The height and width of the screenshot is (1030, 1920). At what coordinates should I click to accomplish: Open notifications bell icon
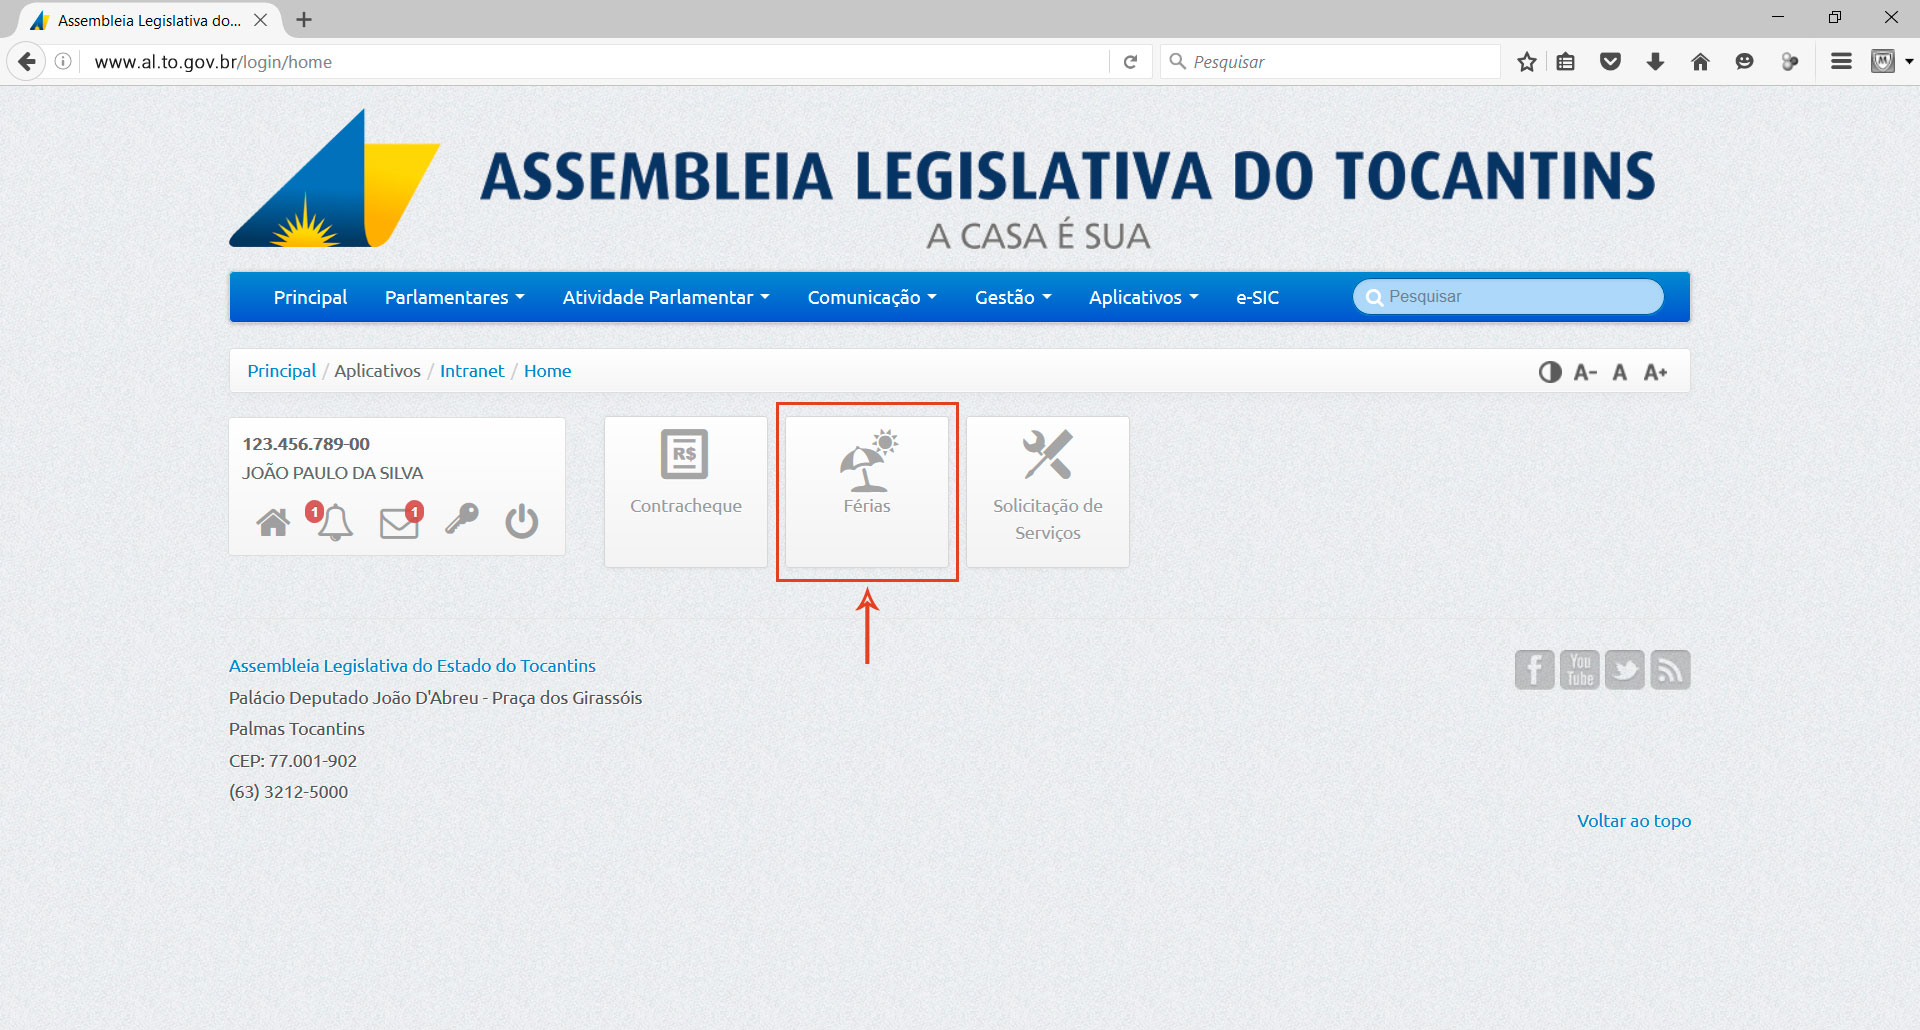click(334, 521)
